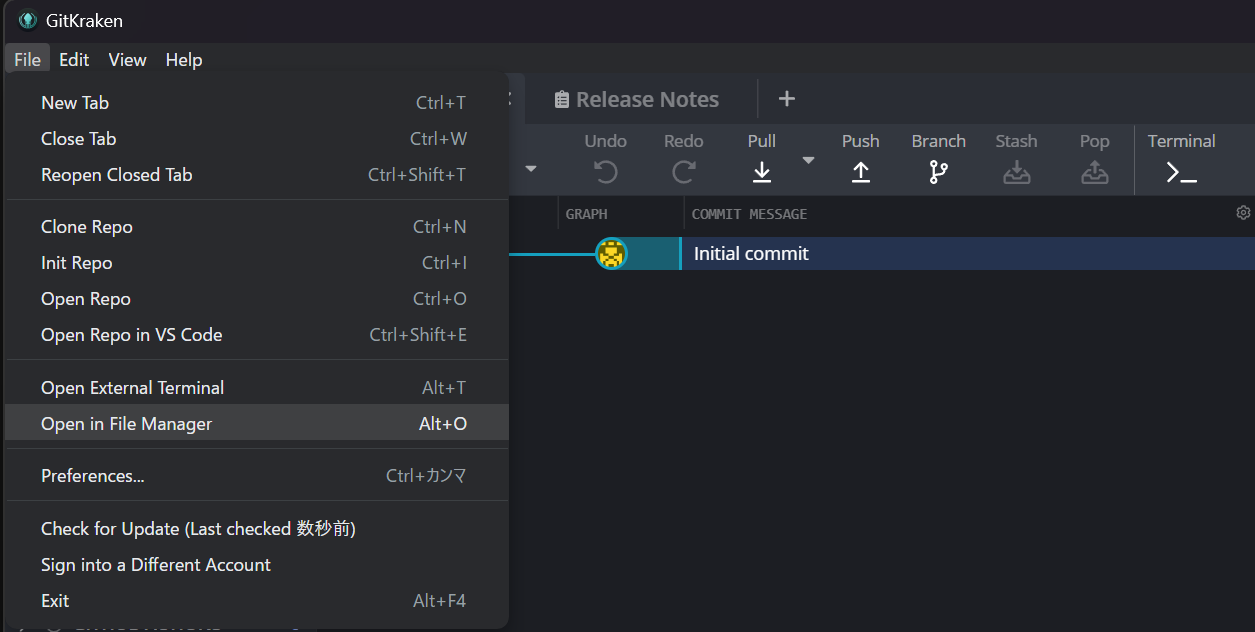Create a branch with Branch icon
Viewport: 1255px width, 632px height.
click(x=938, y=172)
